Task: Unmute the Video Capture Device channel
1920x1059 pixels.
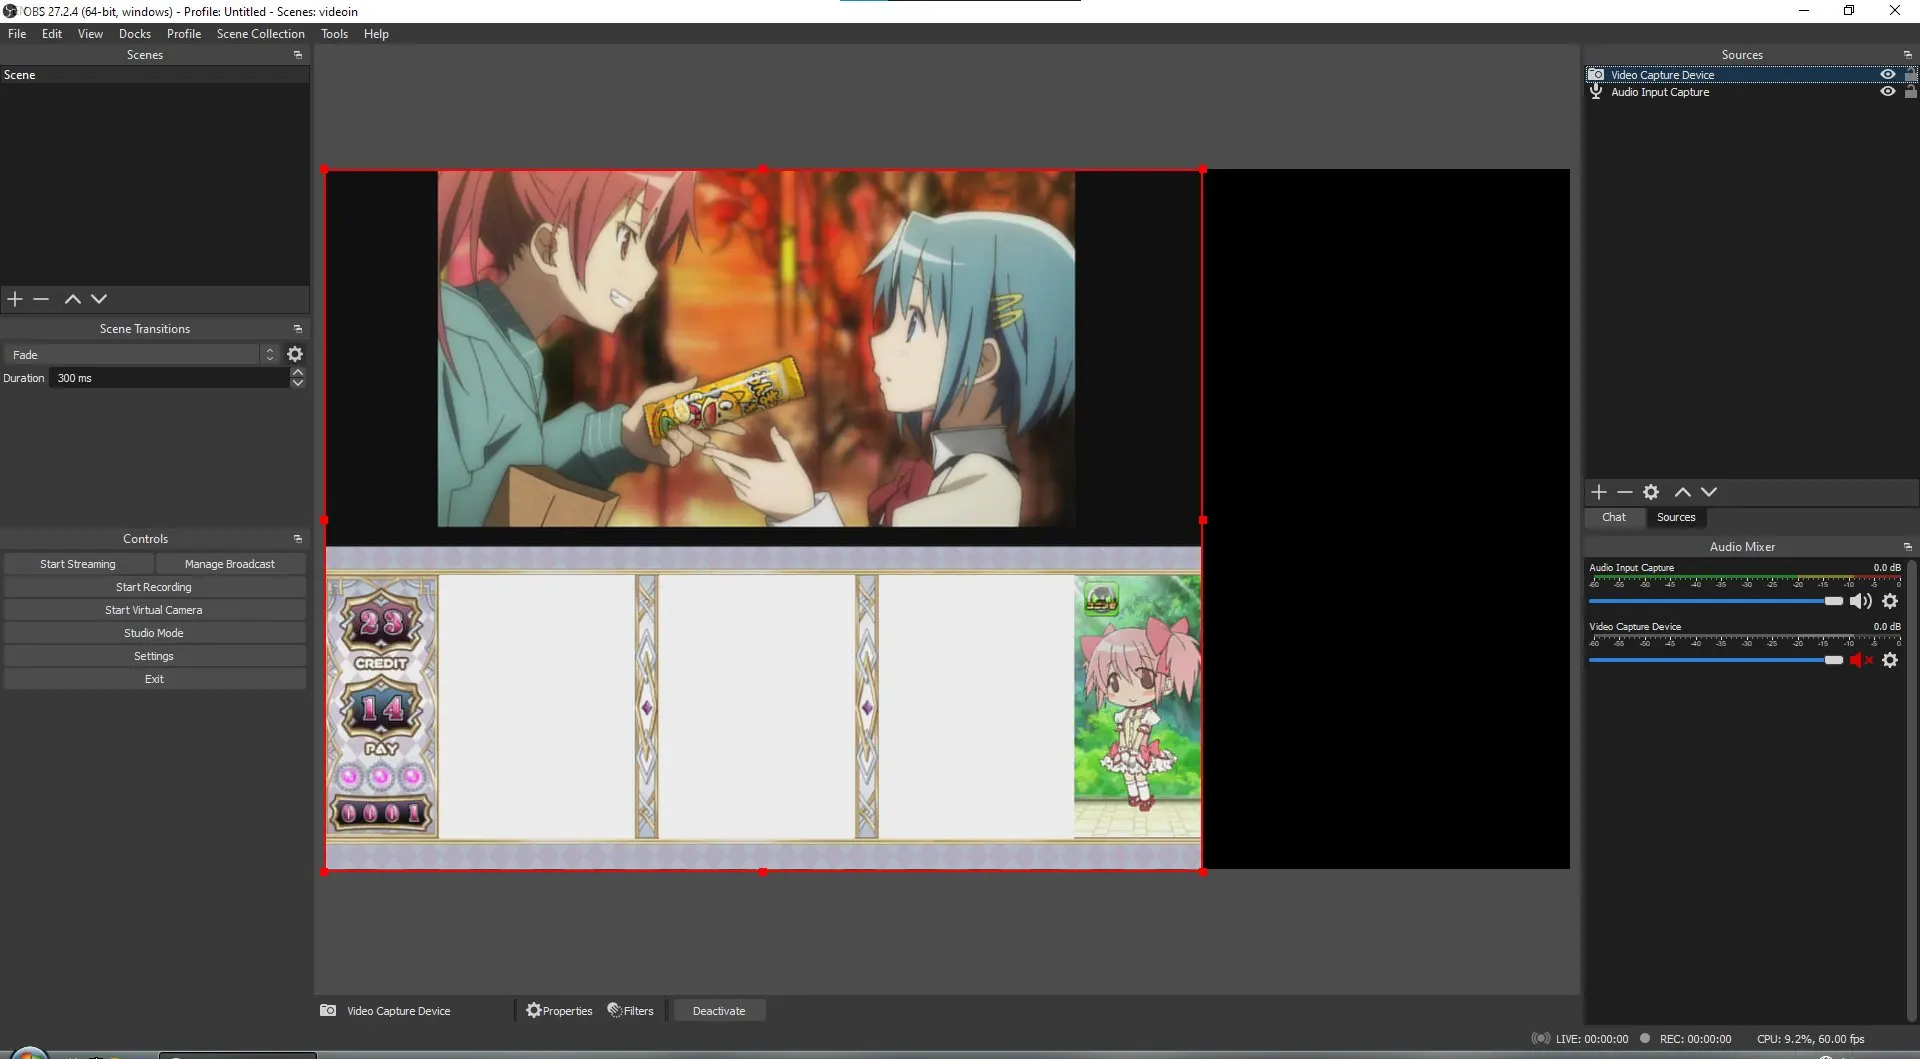Action: (x=1860, y=660)
